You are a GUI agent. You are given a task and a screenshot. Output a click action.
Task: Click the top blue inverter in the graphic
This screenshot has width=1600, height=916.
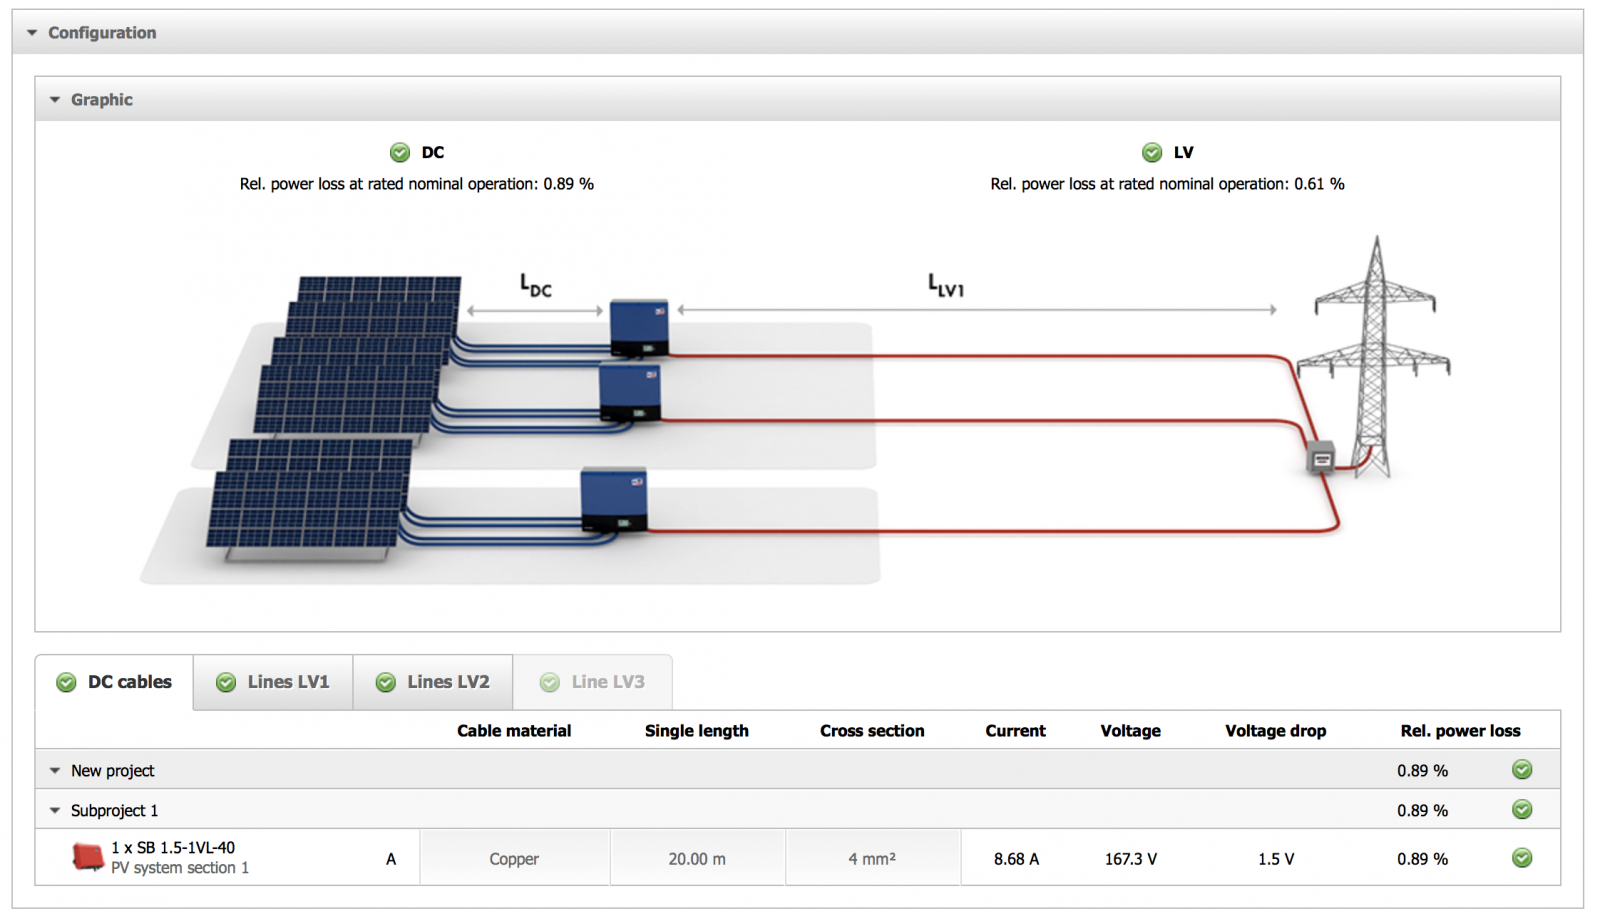coord(639,328)
